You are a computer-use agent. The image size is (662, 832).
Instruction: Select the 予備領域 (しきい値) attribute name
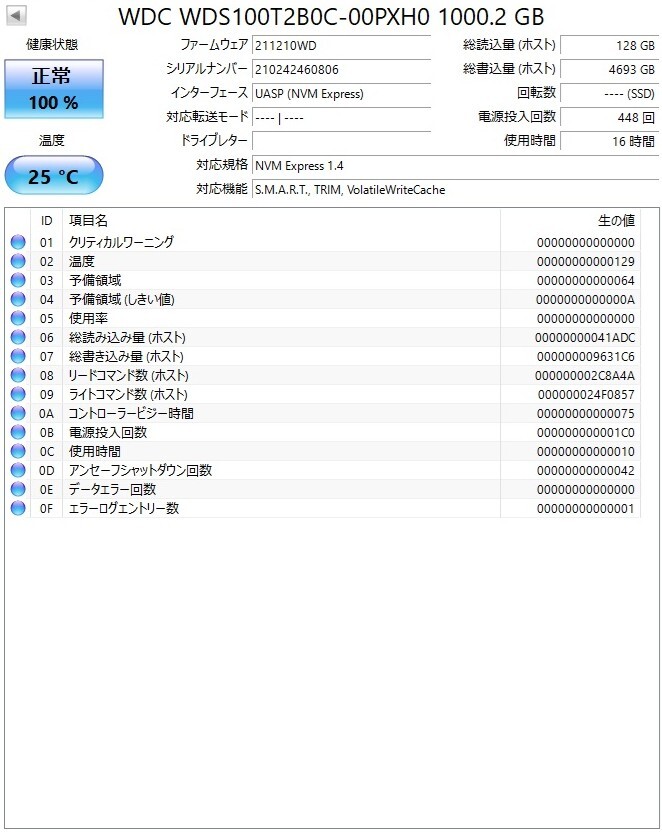[121, 299]
